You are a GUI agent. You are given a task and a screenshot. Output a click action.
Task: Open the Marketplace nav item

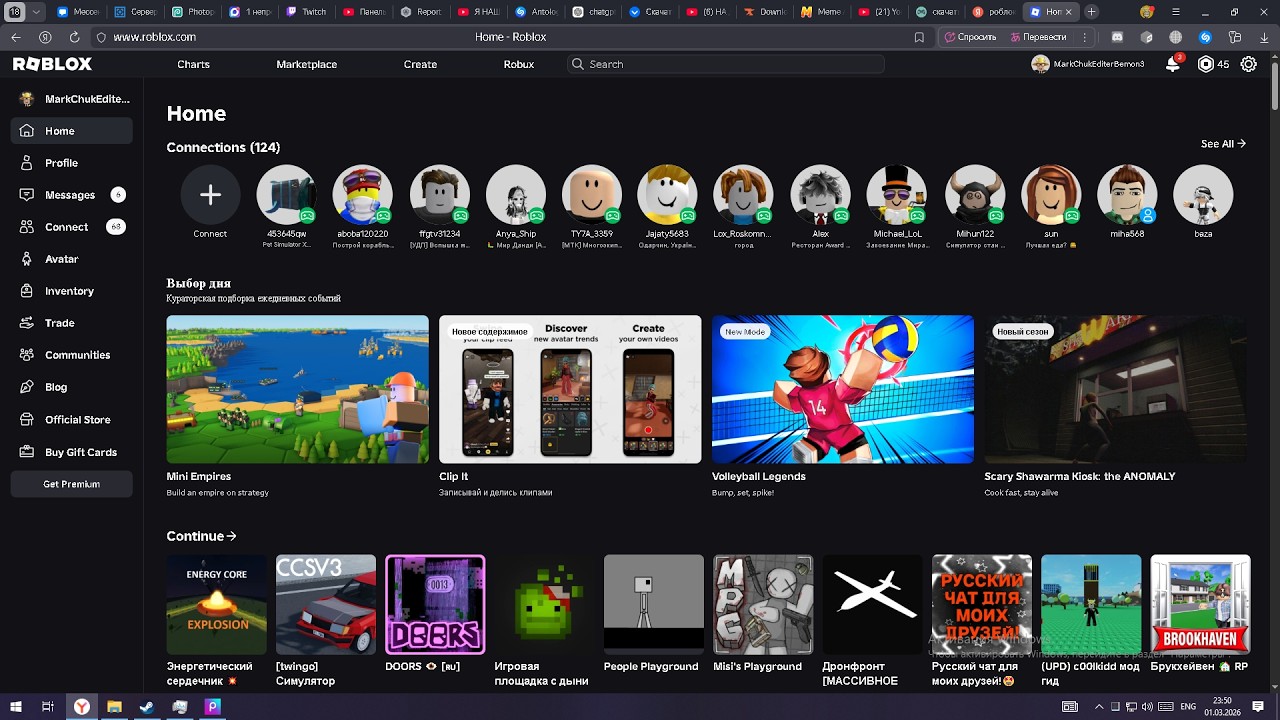point(306,64)
